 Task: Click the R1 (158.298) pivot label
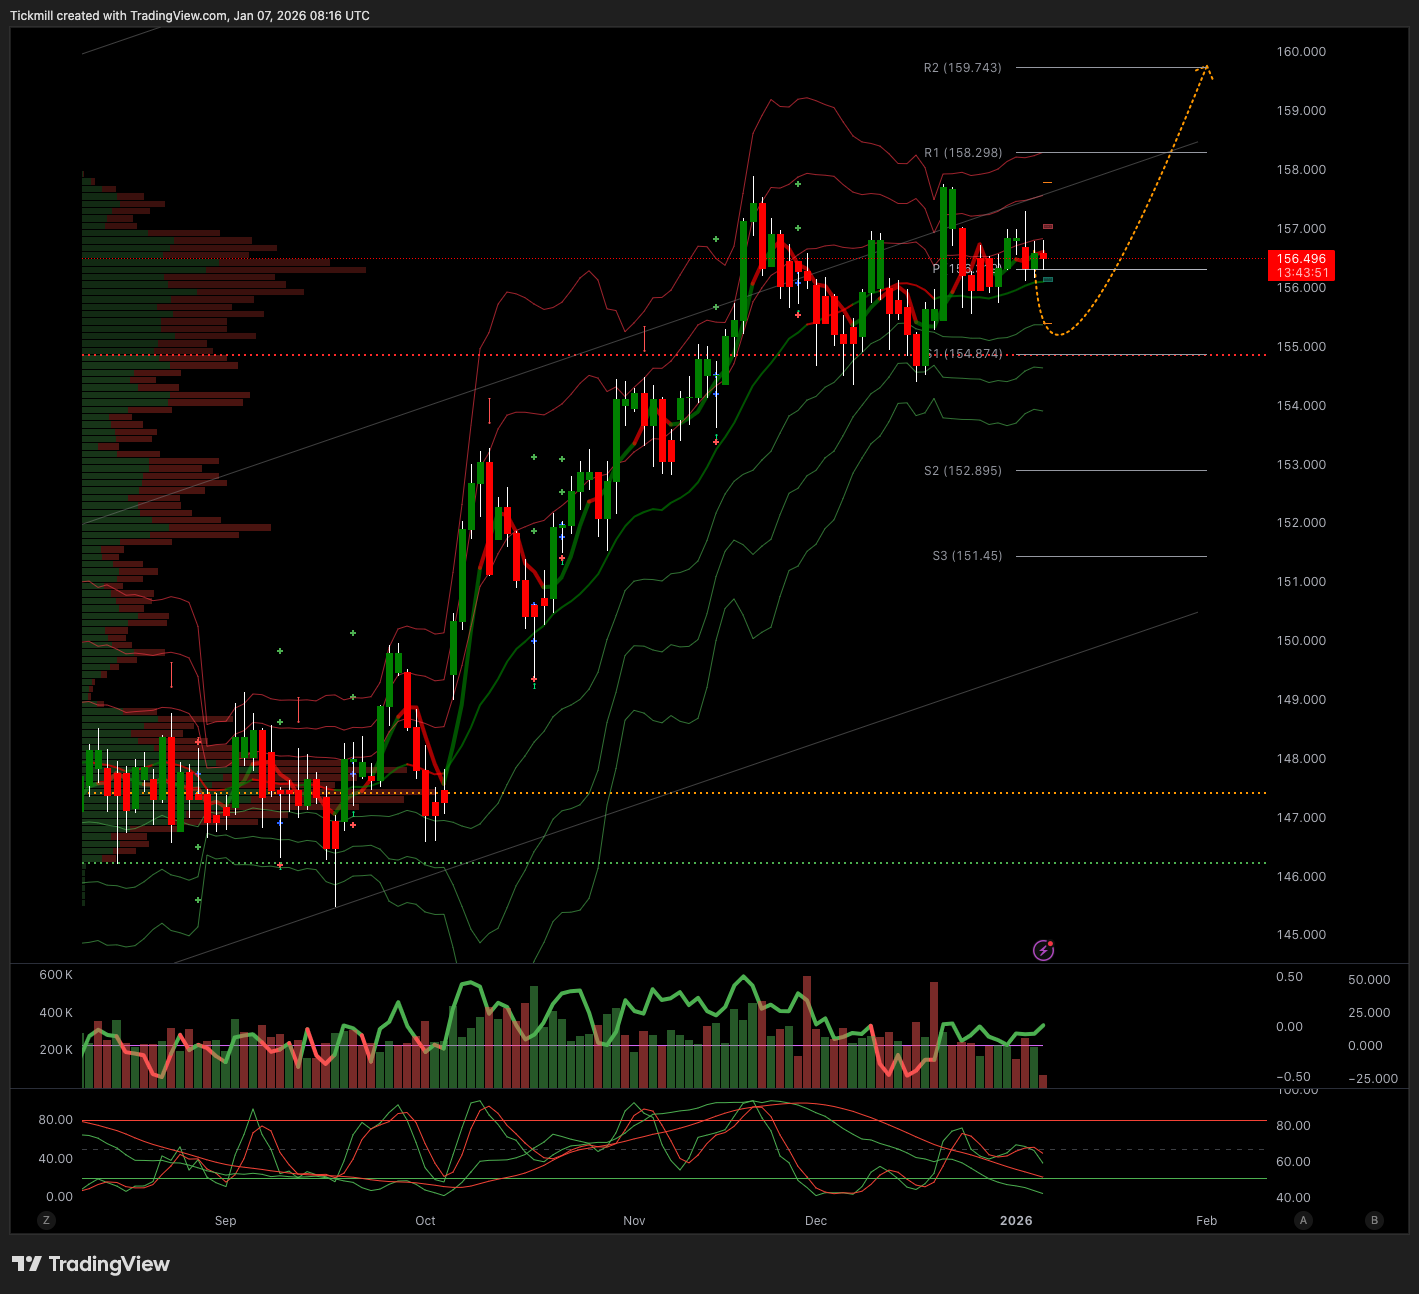click(x=962, y=153)
